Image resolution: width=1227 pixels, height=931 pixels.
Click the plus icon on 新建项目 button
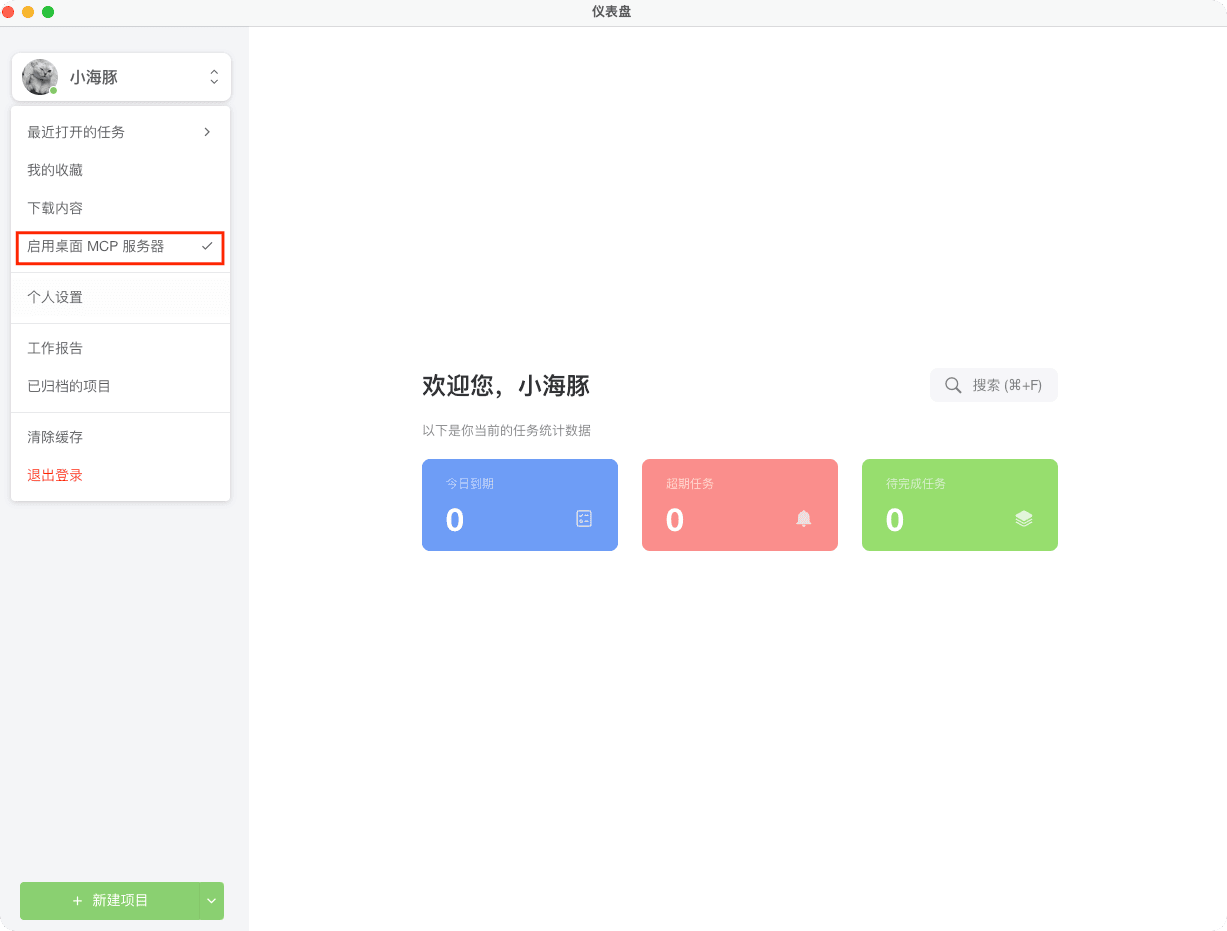78,901
